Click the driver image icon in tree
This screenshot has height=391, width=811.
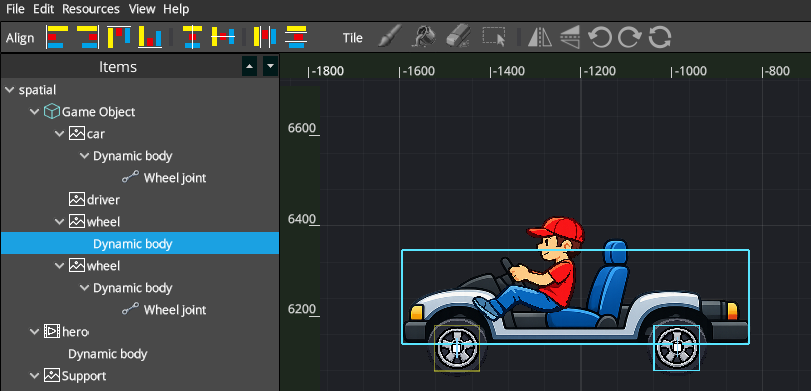tap(77, 199)
